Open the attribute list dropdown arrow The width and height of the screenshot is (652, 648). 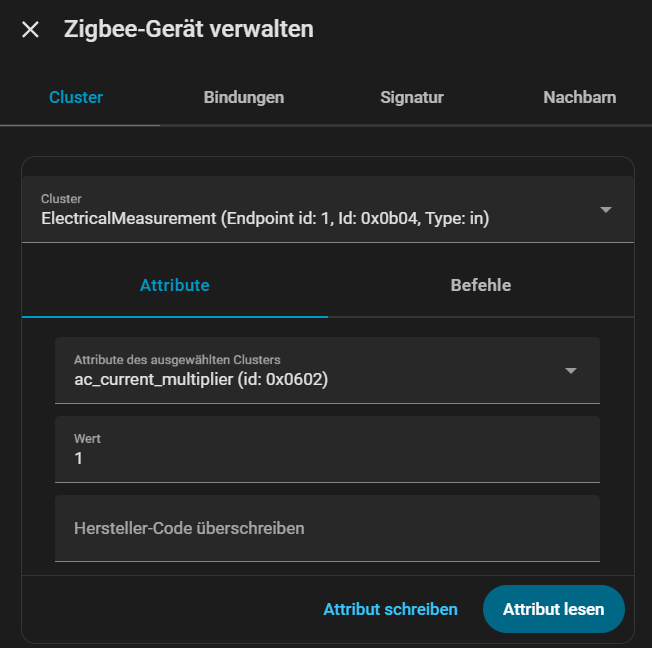571,371
